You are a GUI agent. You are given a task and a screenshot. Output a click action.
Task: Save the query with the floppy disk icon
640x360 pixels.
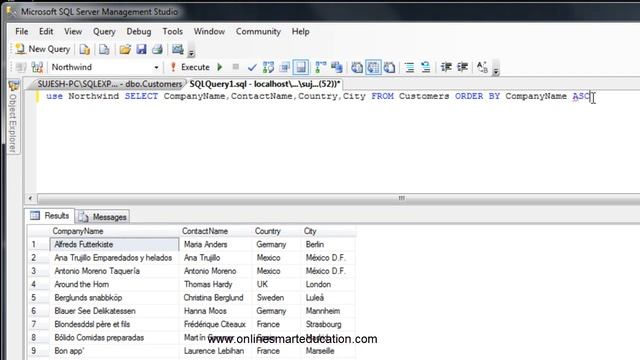point(141,49)
